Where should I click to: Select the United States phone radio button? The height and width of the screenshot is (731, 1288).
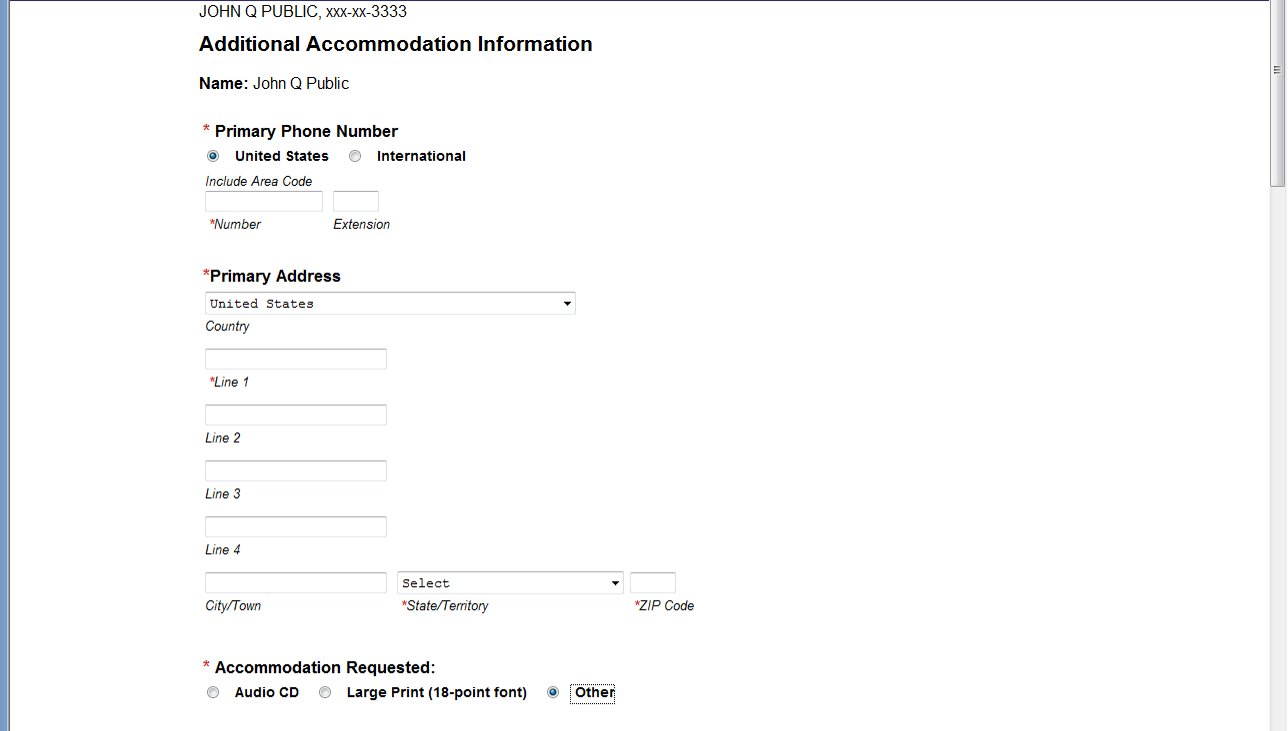click(x=213, y=156)
